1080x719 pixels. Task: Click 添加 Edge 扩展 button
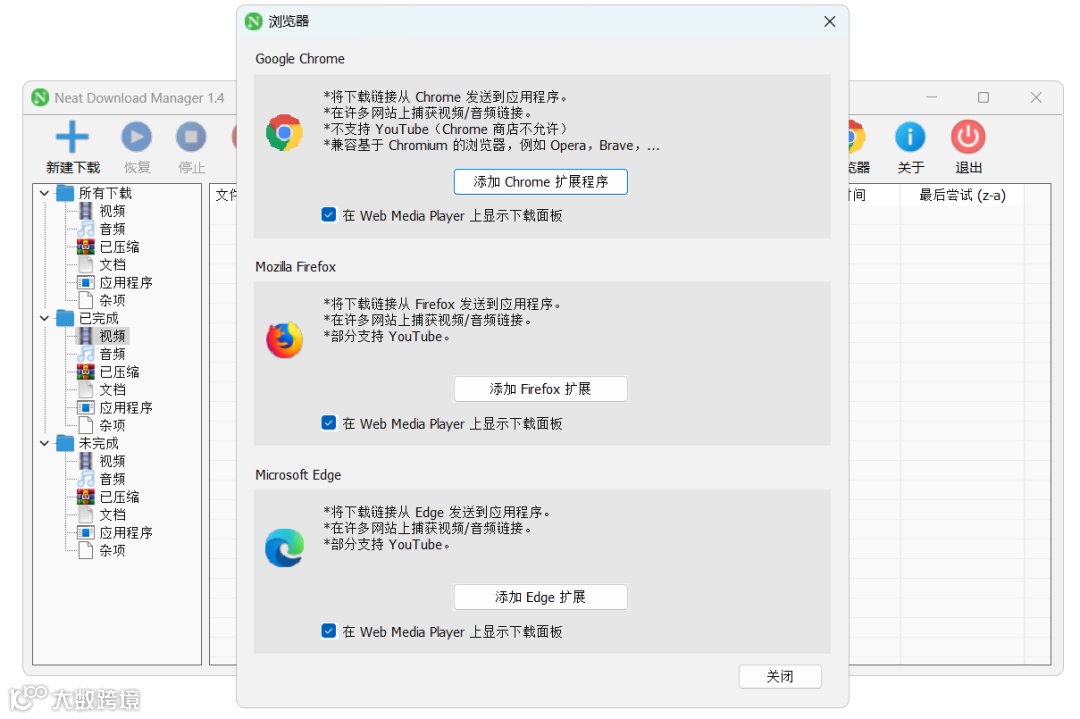541,597
